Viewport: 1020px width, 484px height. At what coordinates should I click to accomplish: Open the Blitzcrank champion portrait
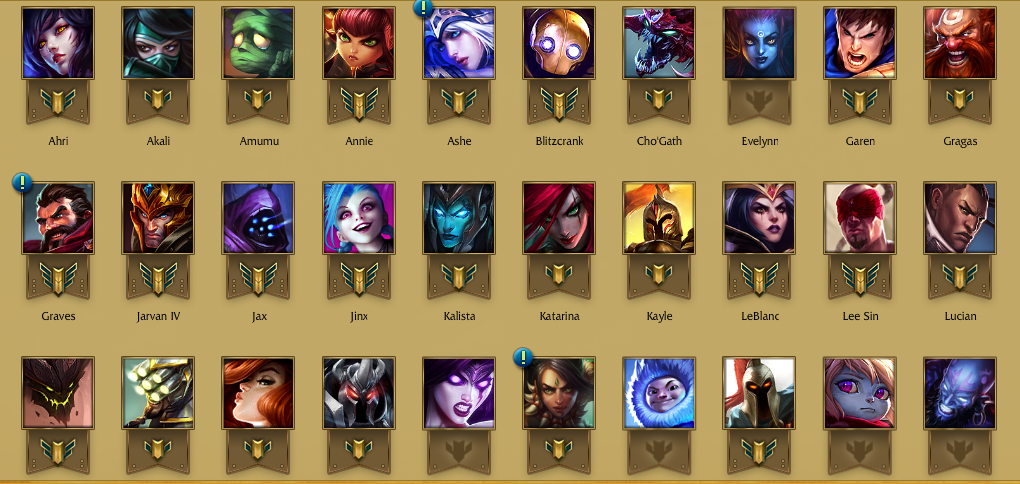tap(559, 43)
